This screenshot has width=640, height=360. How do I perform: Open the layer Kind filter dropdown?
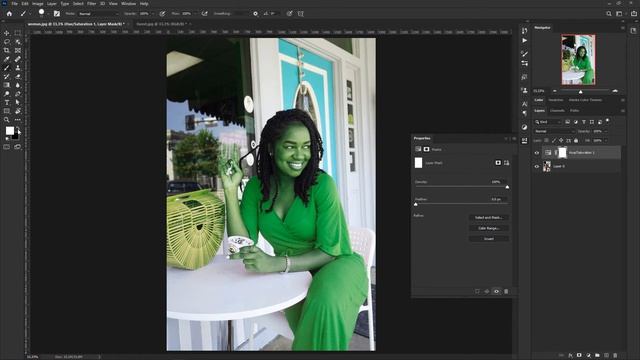(x=548, y=122)
